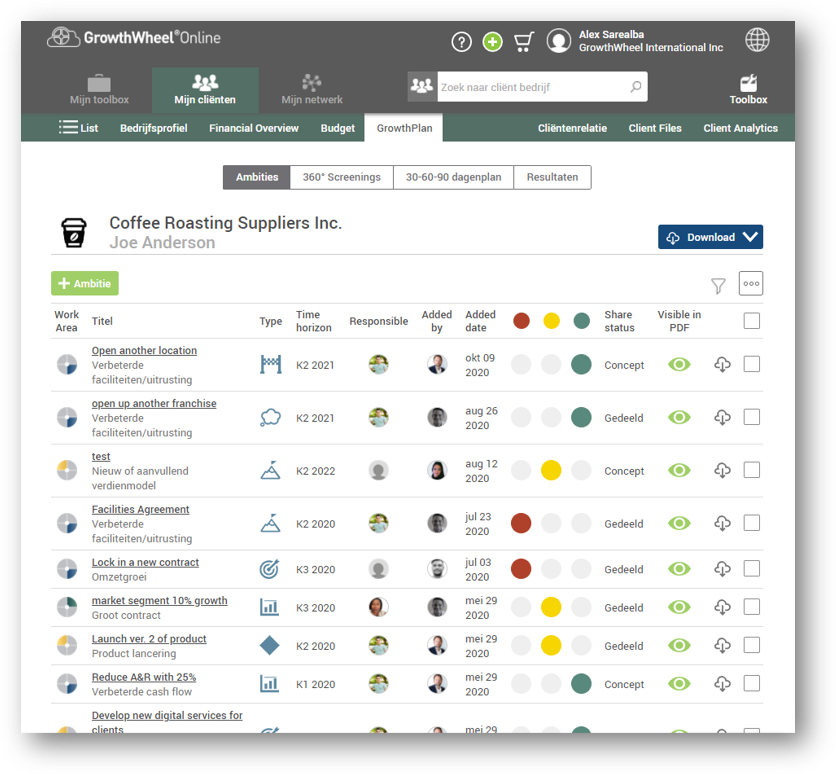The width and height of the screenshot is (836, 774).
Task: Open the Mijn netwerk tab
Action: [312, 90]
